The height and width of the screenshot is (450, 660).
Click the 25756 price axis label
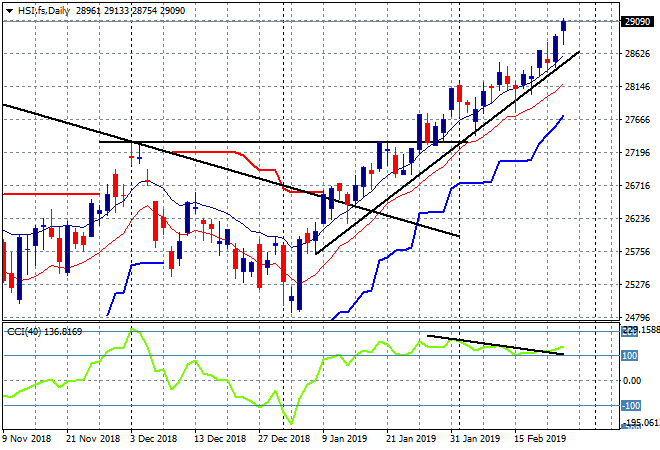[x=637, y=251]
